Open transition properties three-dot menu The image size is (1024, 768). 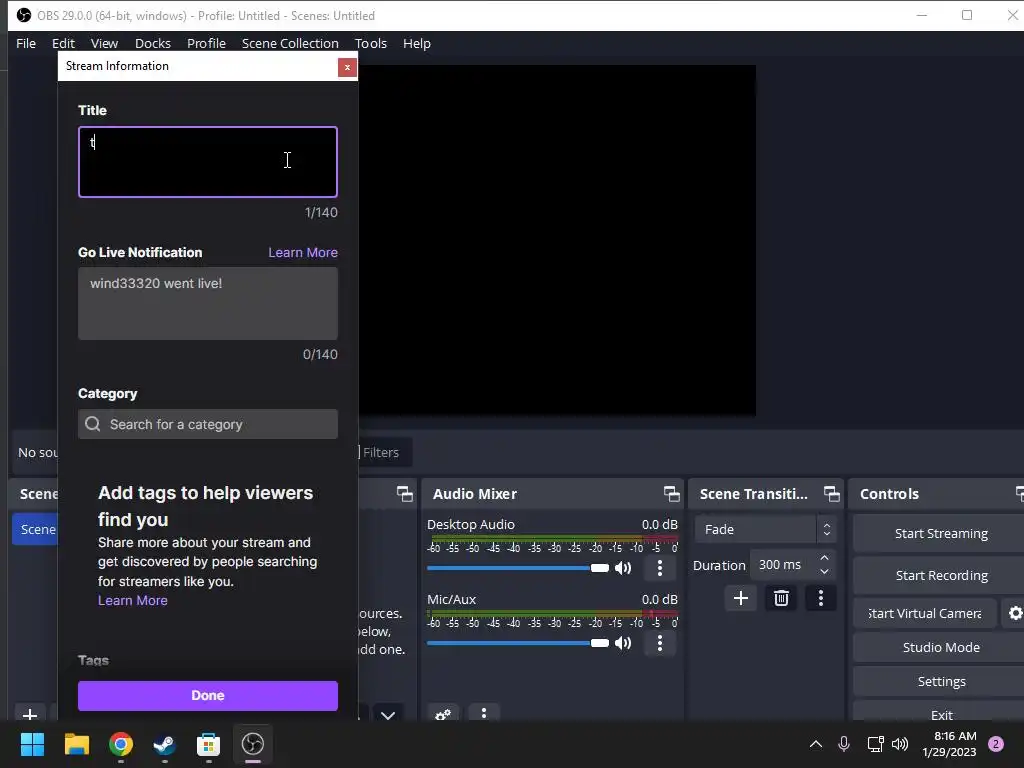(821, 598)
